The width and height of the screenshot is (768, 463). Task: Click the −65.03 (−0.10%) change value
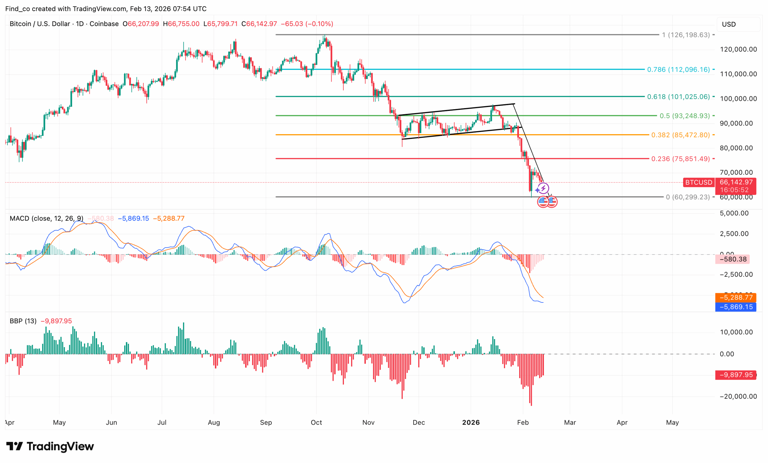pos(307,24)
